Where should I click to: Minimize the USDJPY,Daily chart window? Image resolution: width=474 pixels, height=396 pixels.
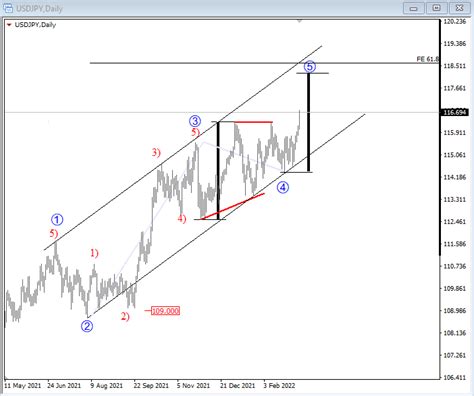click(413, 8)
